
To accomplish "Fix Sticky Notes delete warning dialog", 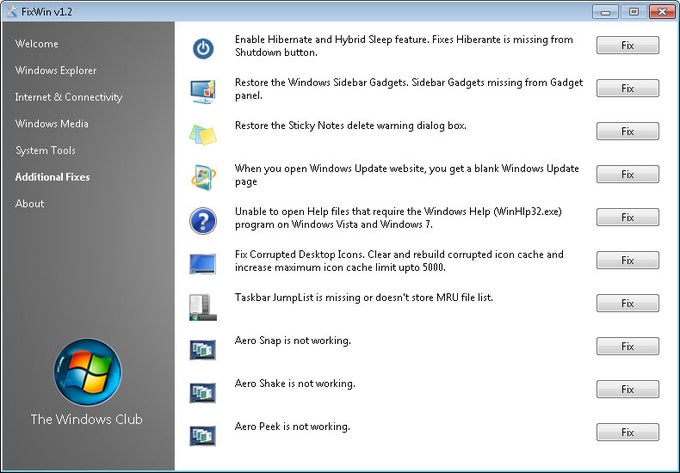I will point(628,131).
